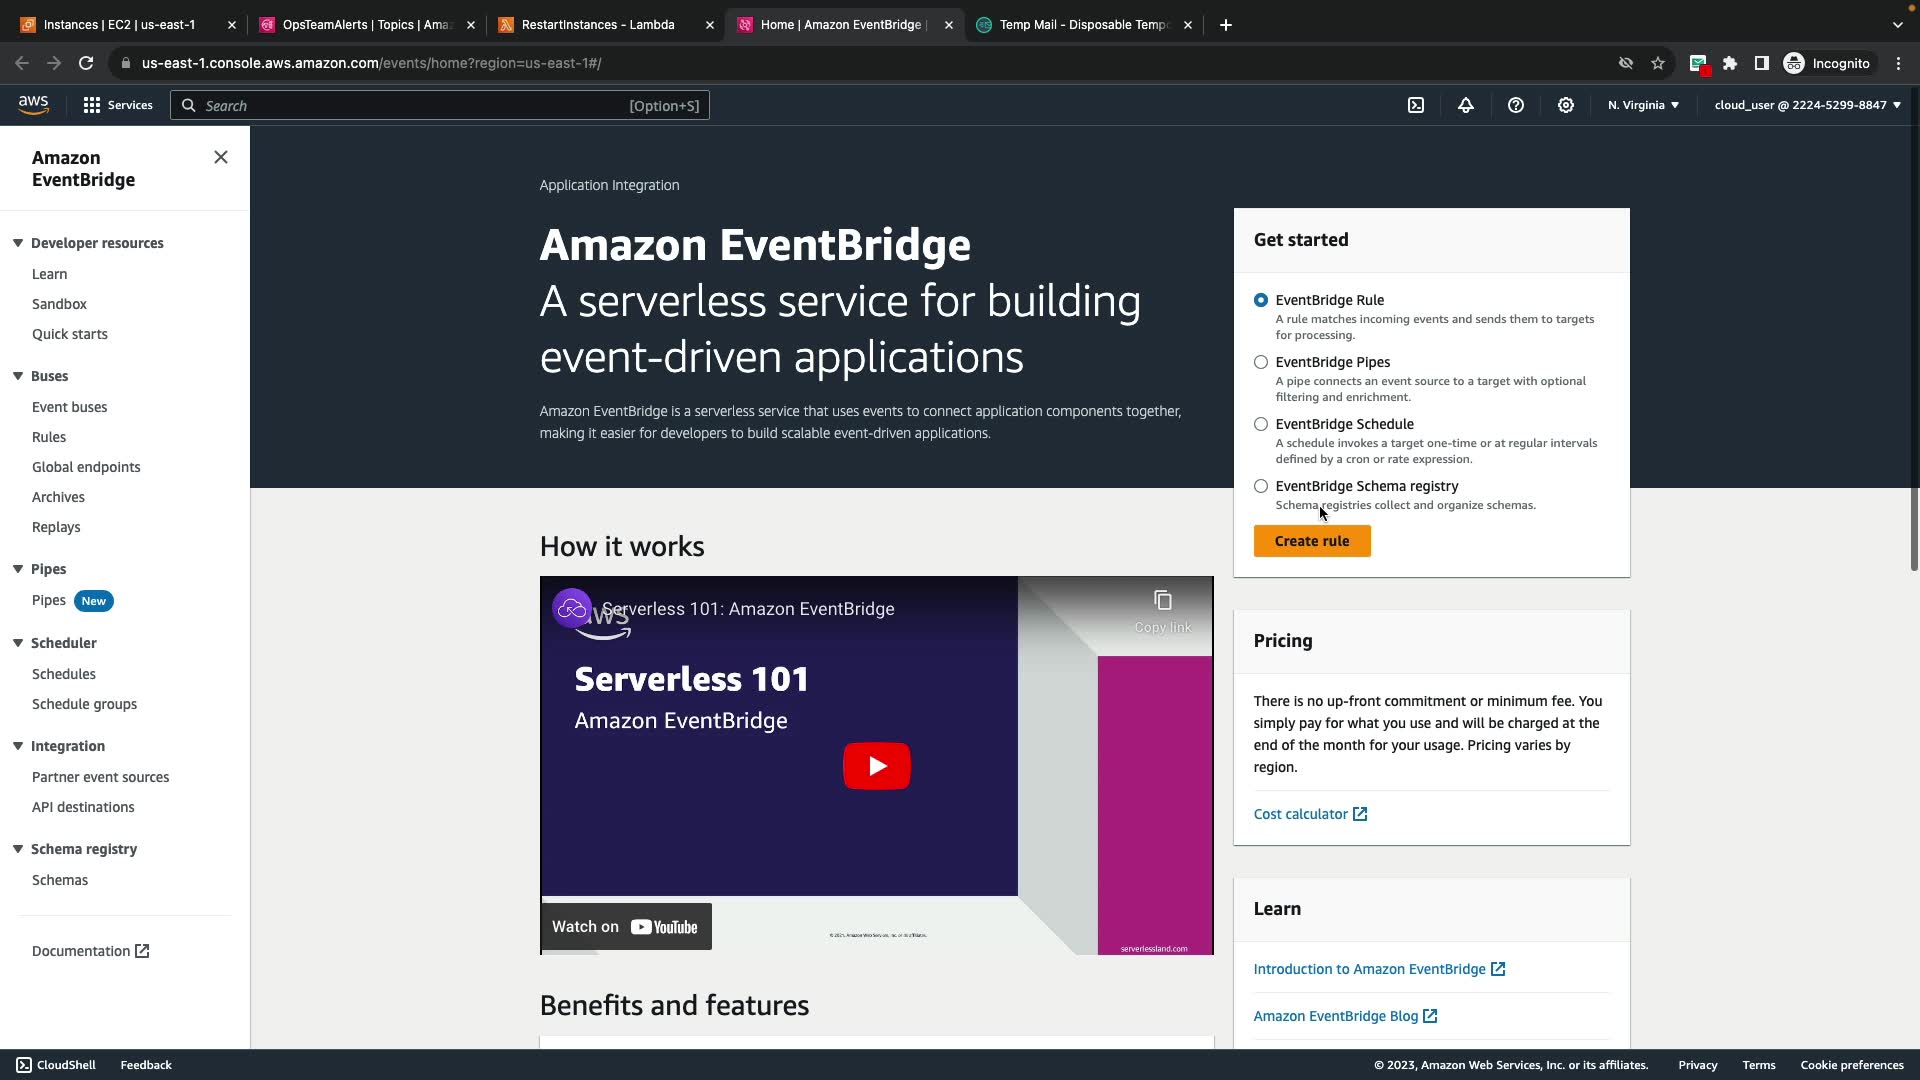The width and height of the screenshot is (1920, 1080).
Task: Collapse the Buses sidebar section
Action: coord(18,376)
